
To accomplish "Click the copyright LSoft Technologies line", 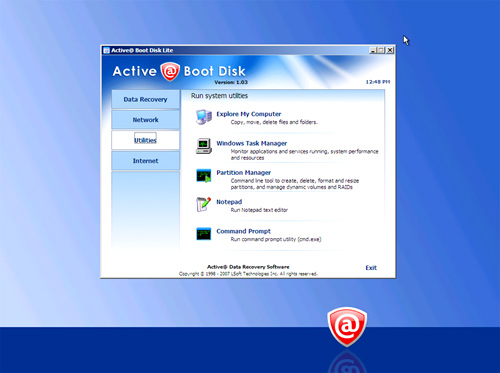I will [248, 274].
